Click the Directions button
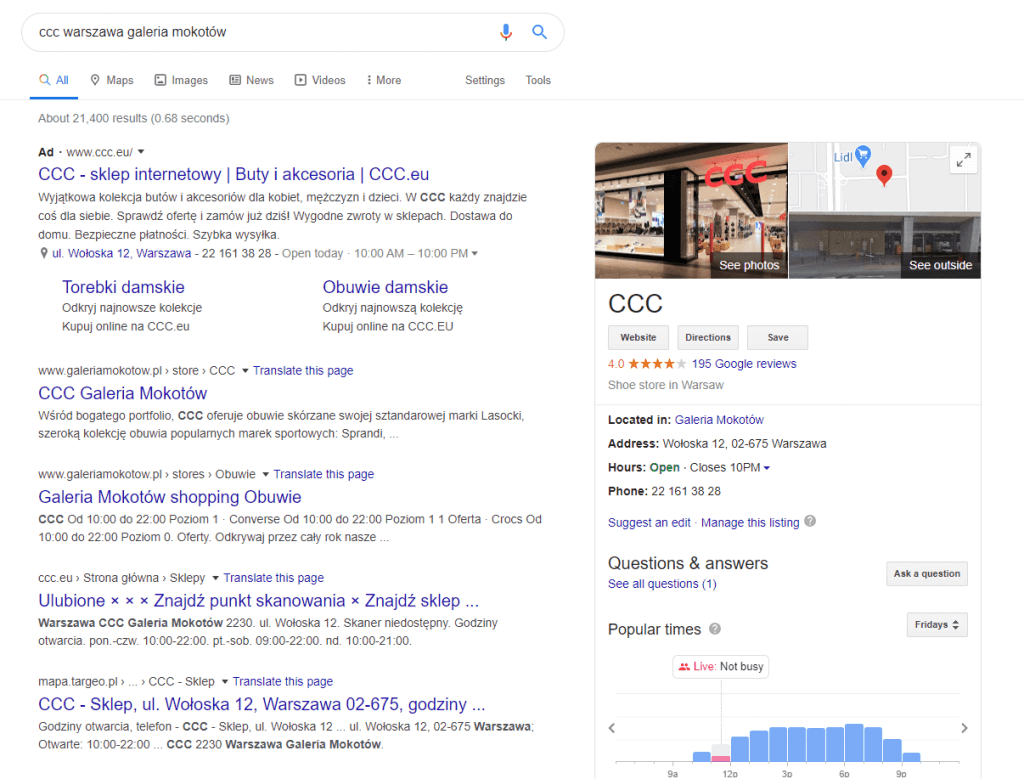1024x779 pixels. pos(708,338)
